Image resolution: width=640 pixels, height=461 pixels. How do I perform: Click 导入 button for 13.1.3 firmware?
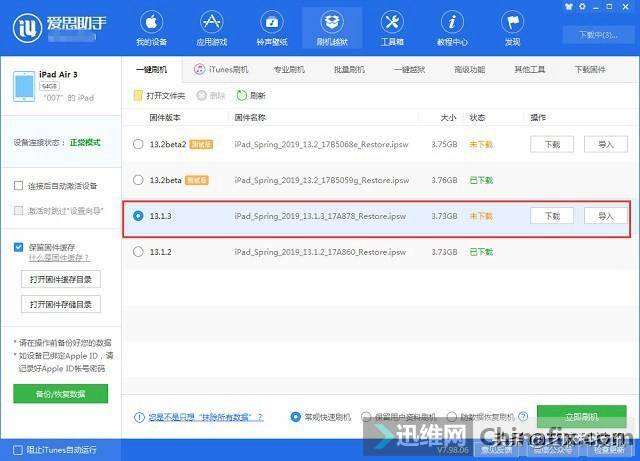click(606, 216)
